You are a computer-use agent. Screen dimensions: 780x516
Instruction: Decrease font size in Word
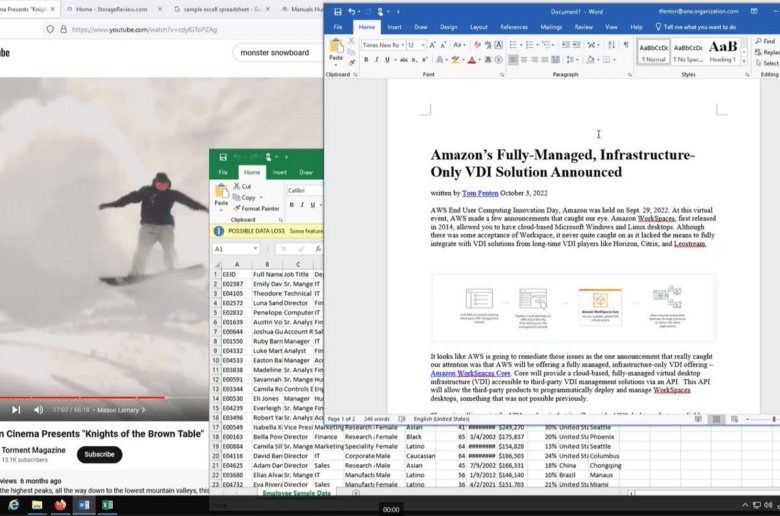(443, 45)
